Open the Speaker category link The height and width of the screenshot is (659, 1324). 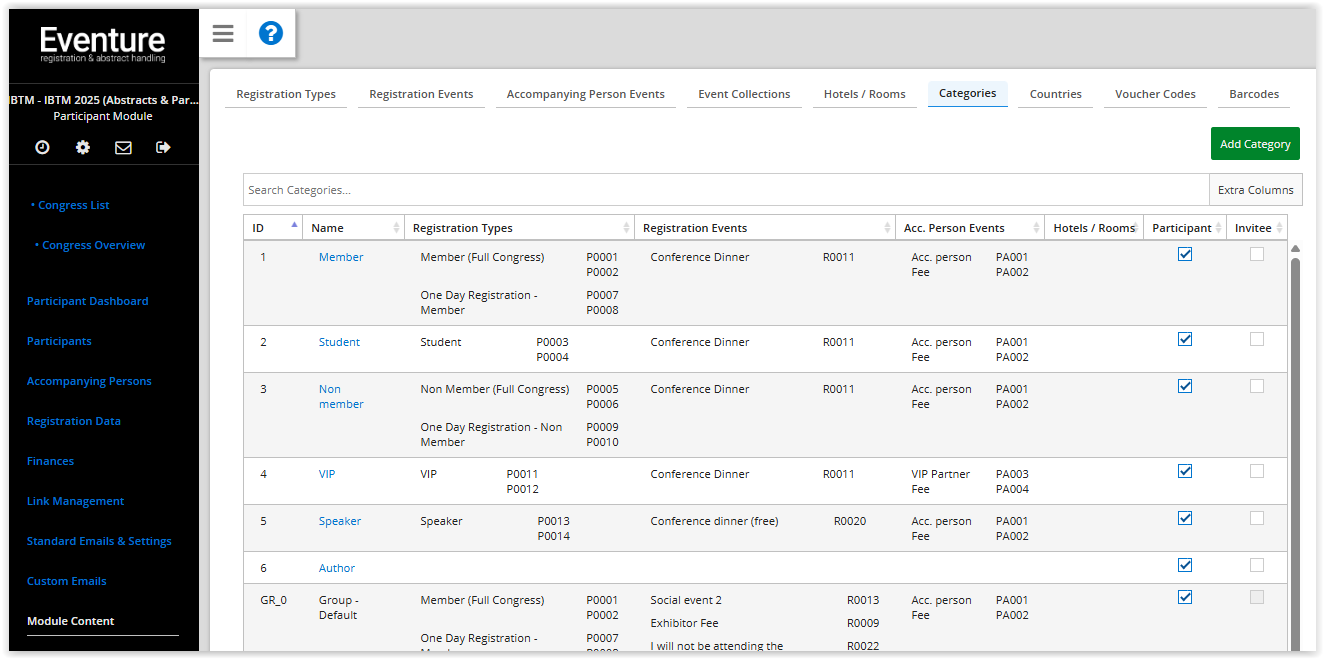point(340,521)
